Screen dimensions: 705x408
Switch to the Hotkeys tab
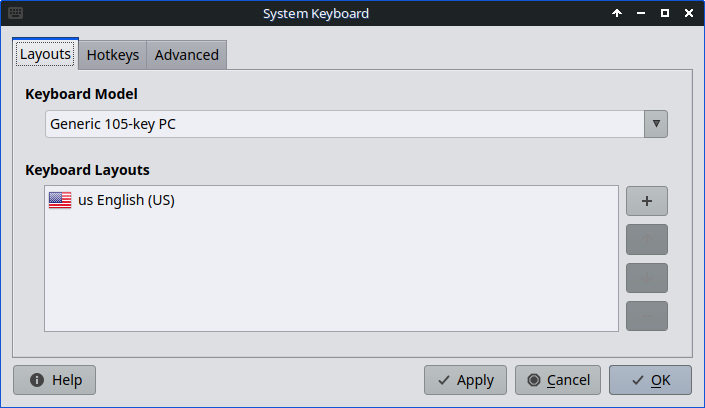(113, 55)
